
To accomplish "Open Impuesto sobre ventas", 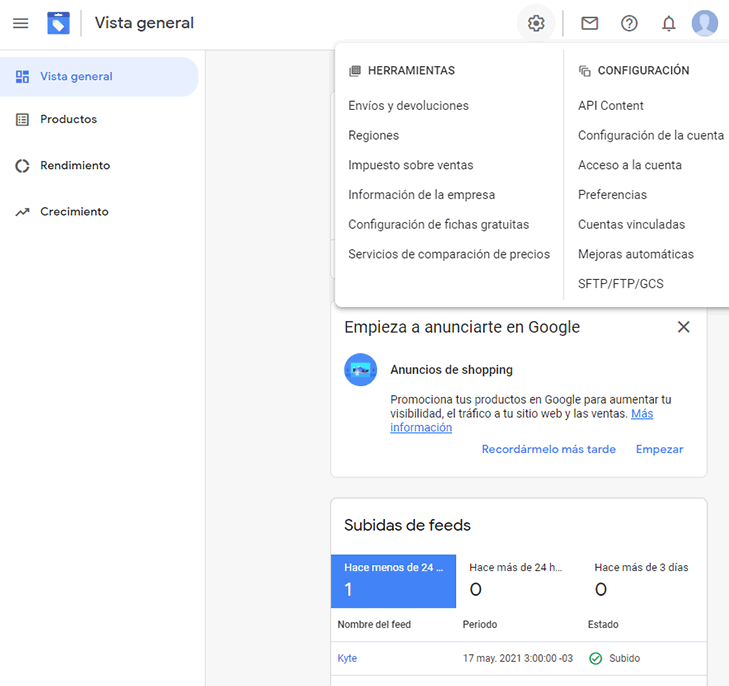I will (x=411, y=165).
